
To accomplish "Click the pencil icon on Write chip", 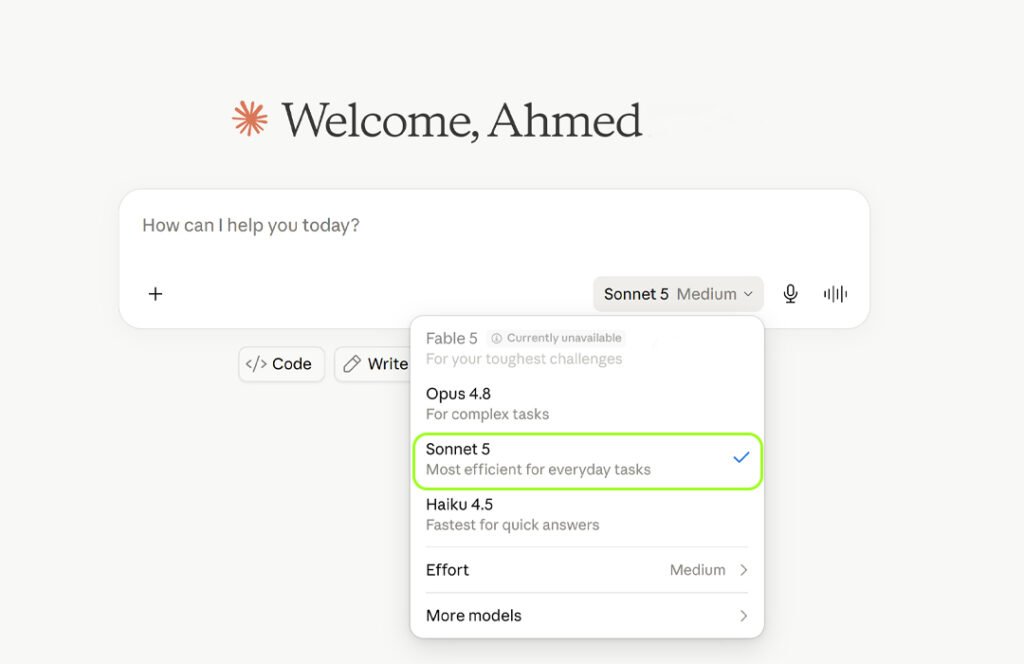I will point(352,364).
